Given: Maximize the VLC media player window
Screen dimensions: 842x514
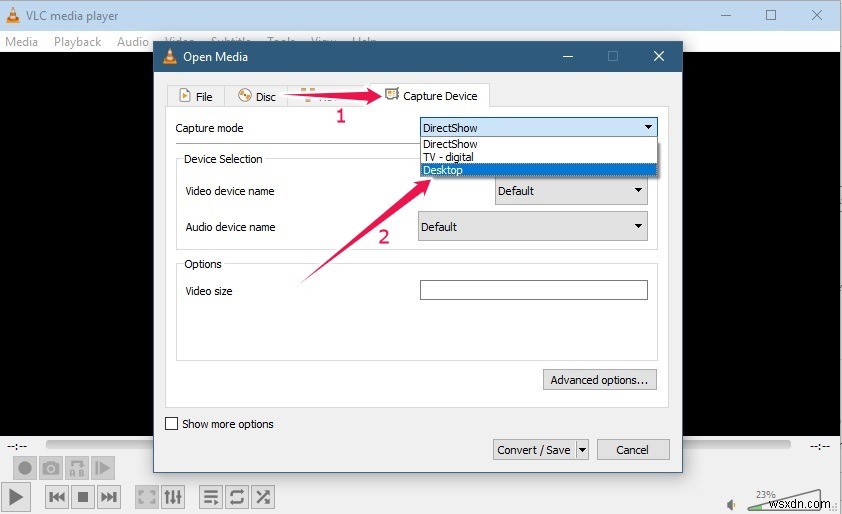Looking at the screenshot, I should click(771, 15).
